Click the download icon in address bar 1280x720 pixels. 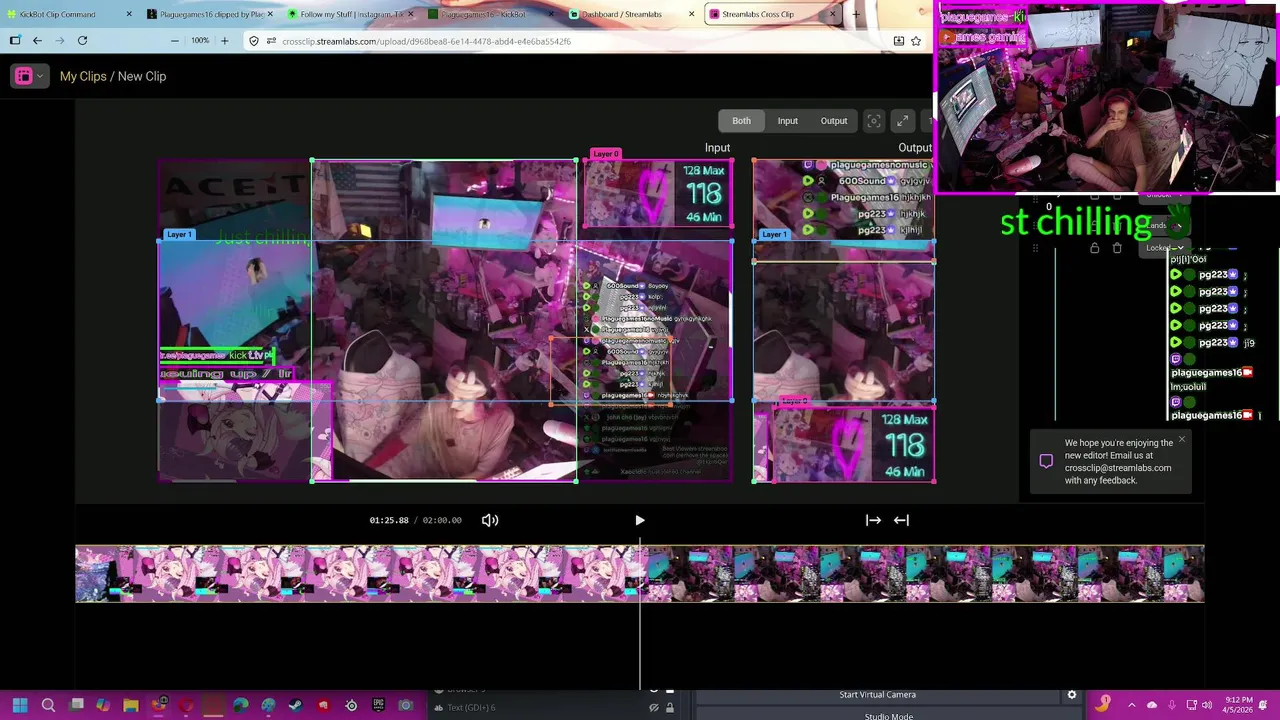tap(898, 41)
